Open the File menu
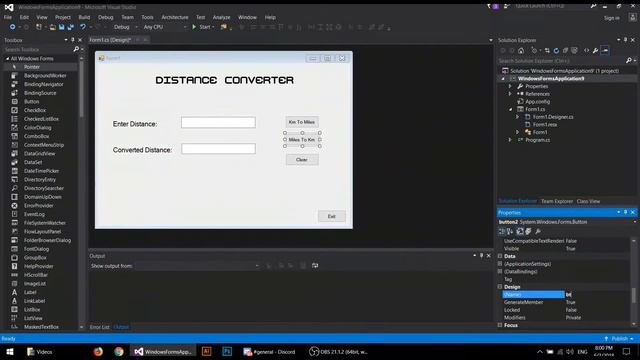The height and width of the screenshot is (360, 640). (x=8, y=17)
